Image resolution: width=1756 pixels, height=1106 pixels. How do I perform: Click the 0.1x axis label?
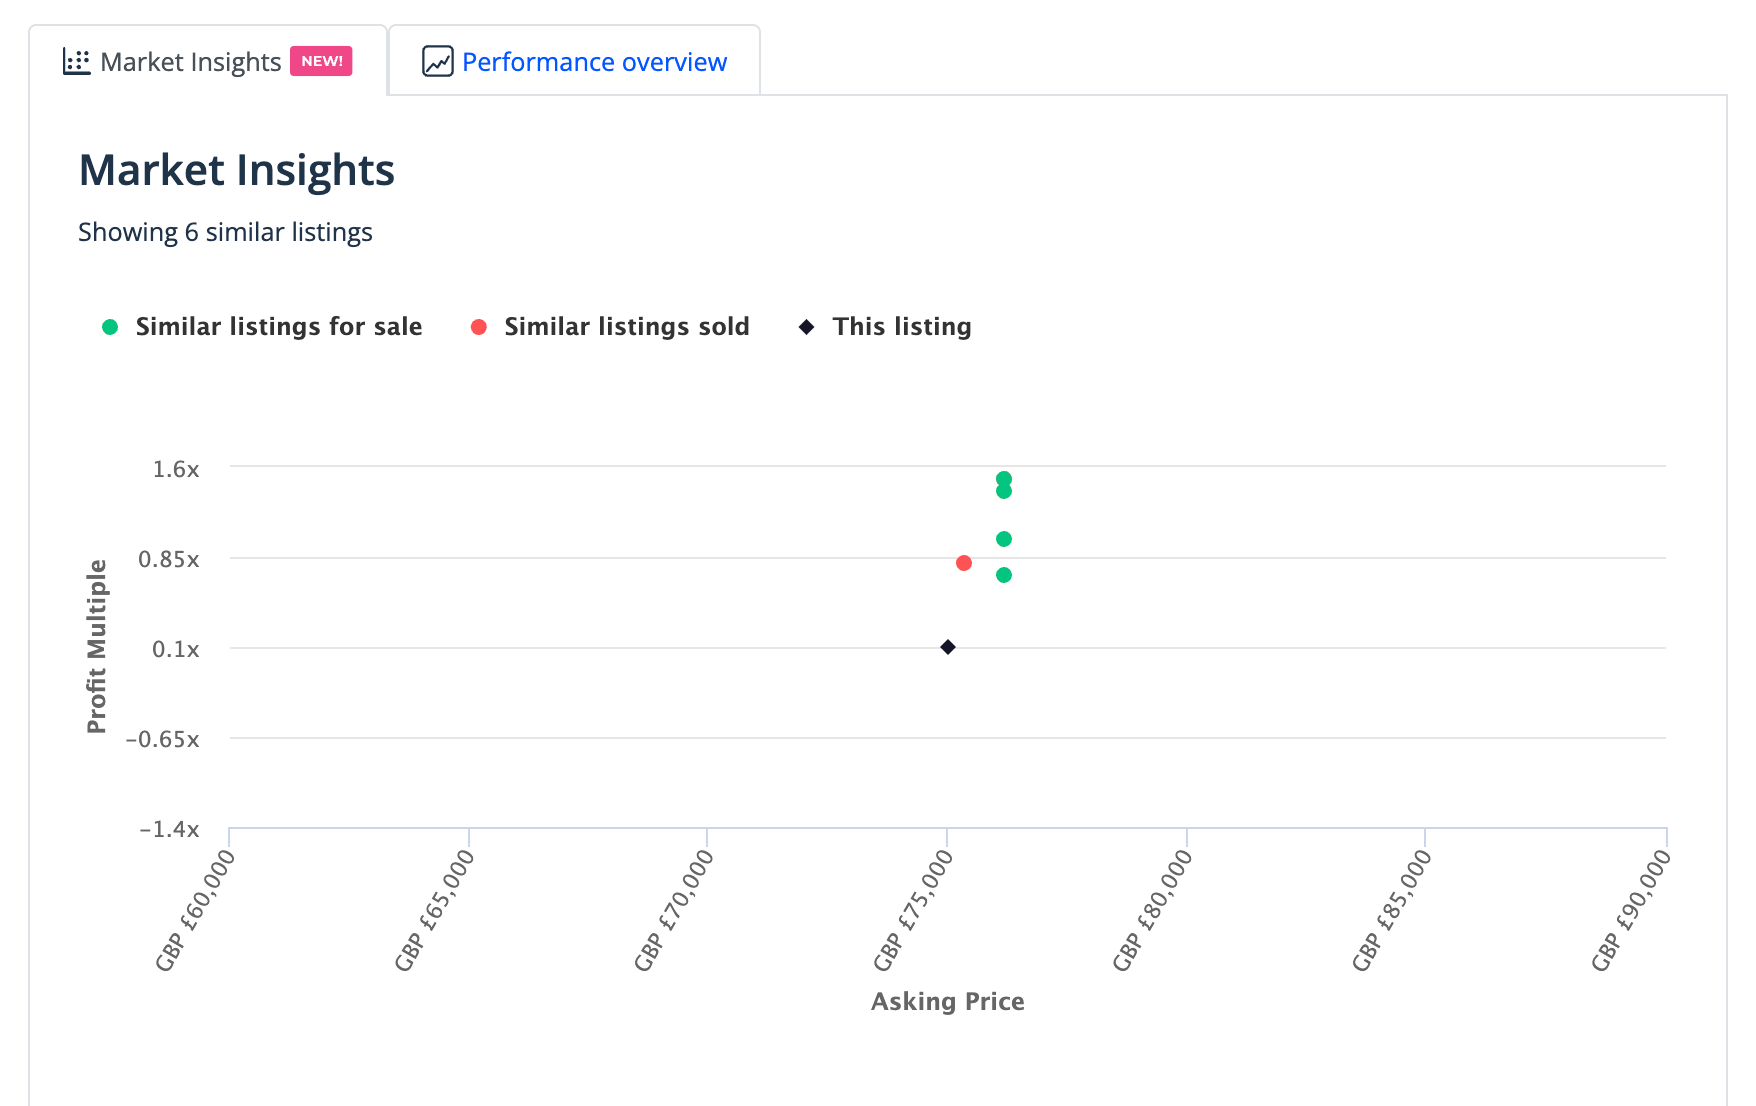176,649
